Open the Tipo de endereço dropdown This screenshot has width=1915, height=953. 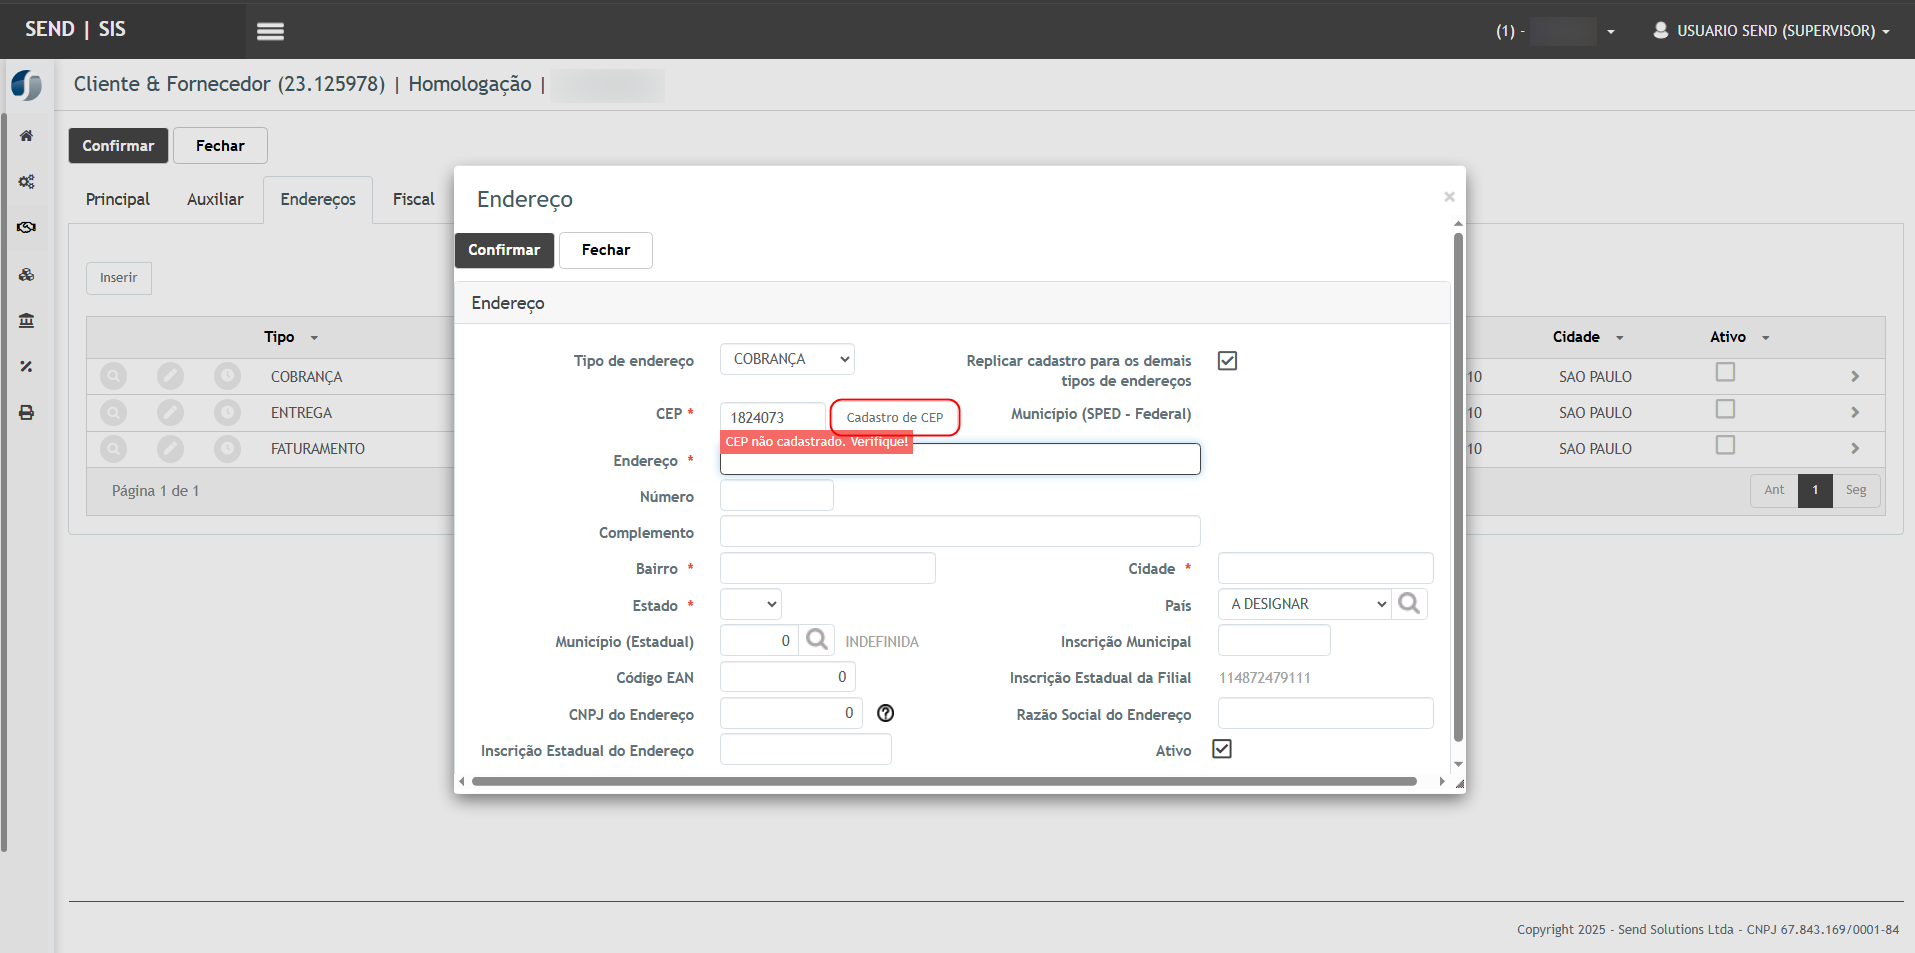pos(787,359)
